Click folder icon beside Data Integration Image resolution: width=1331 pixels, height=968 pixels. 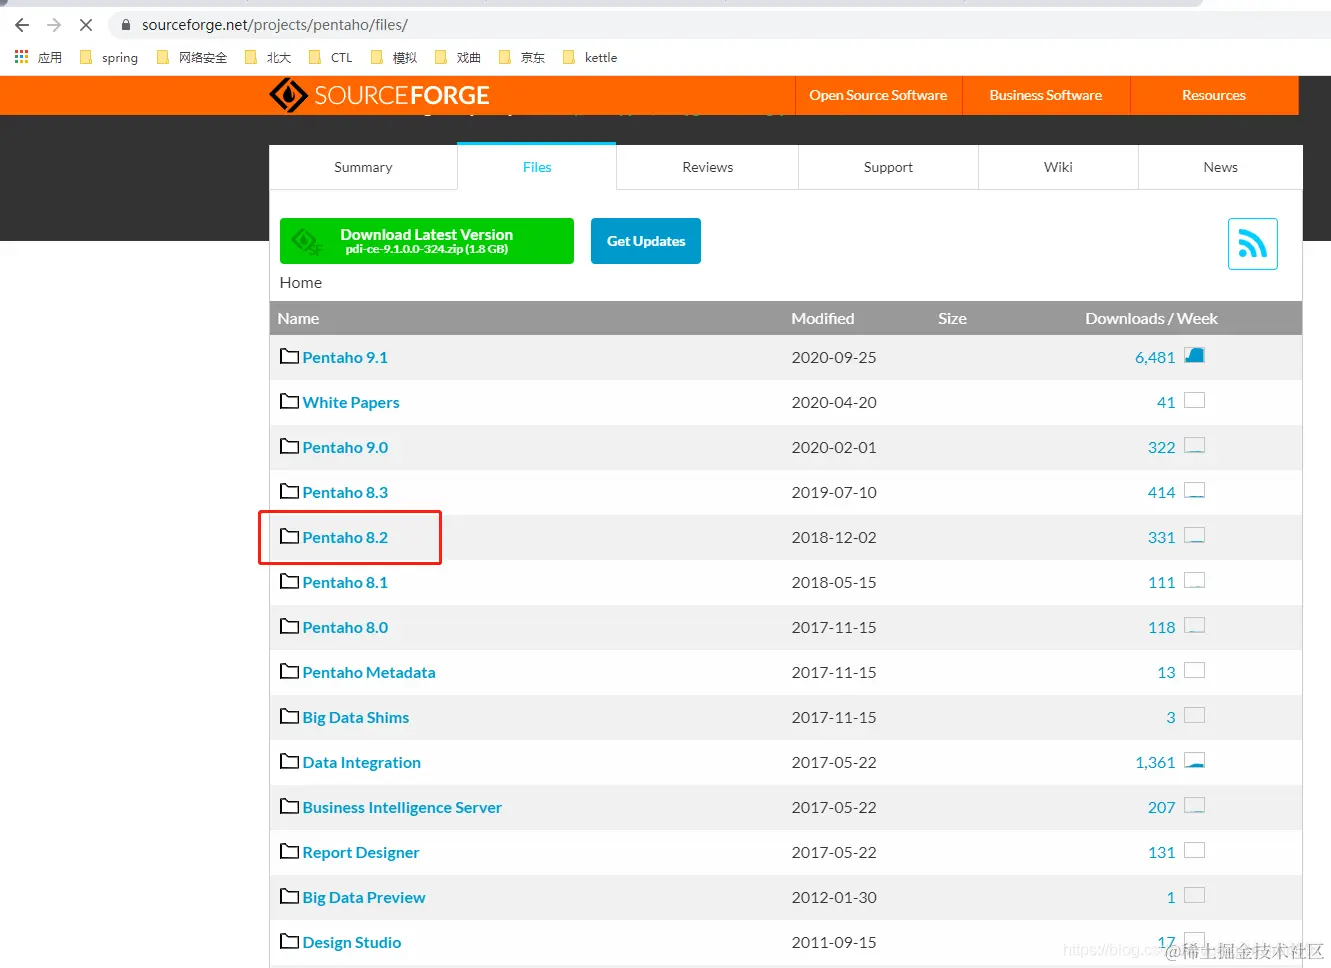(x=290, y=761)
